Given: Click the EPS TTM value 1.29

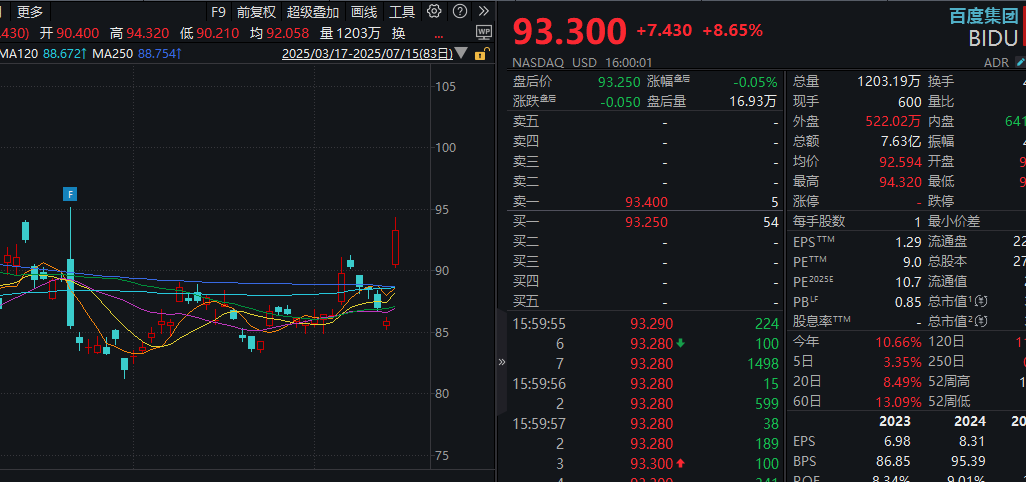Looking at the screenshot, I should point(908,242).
